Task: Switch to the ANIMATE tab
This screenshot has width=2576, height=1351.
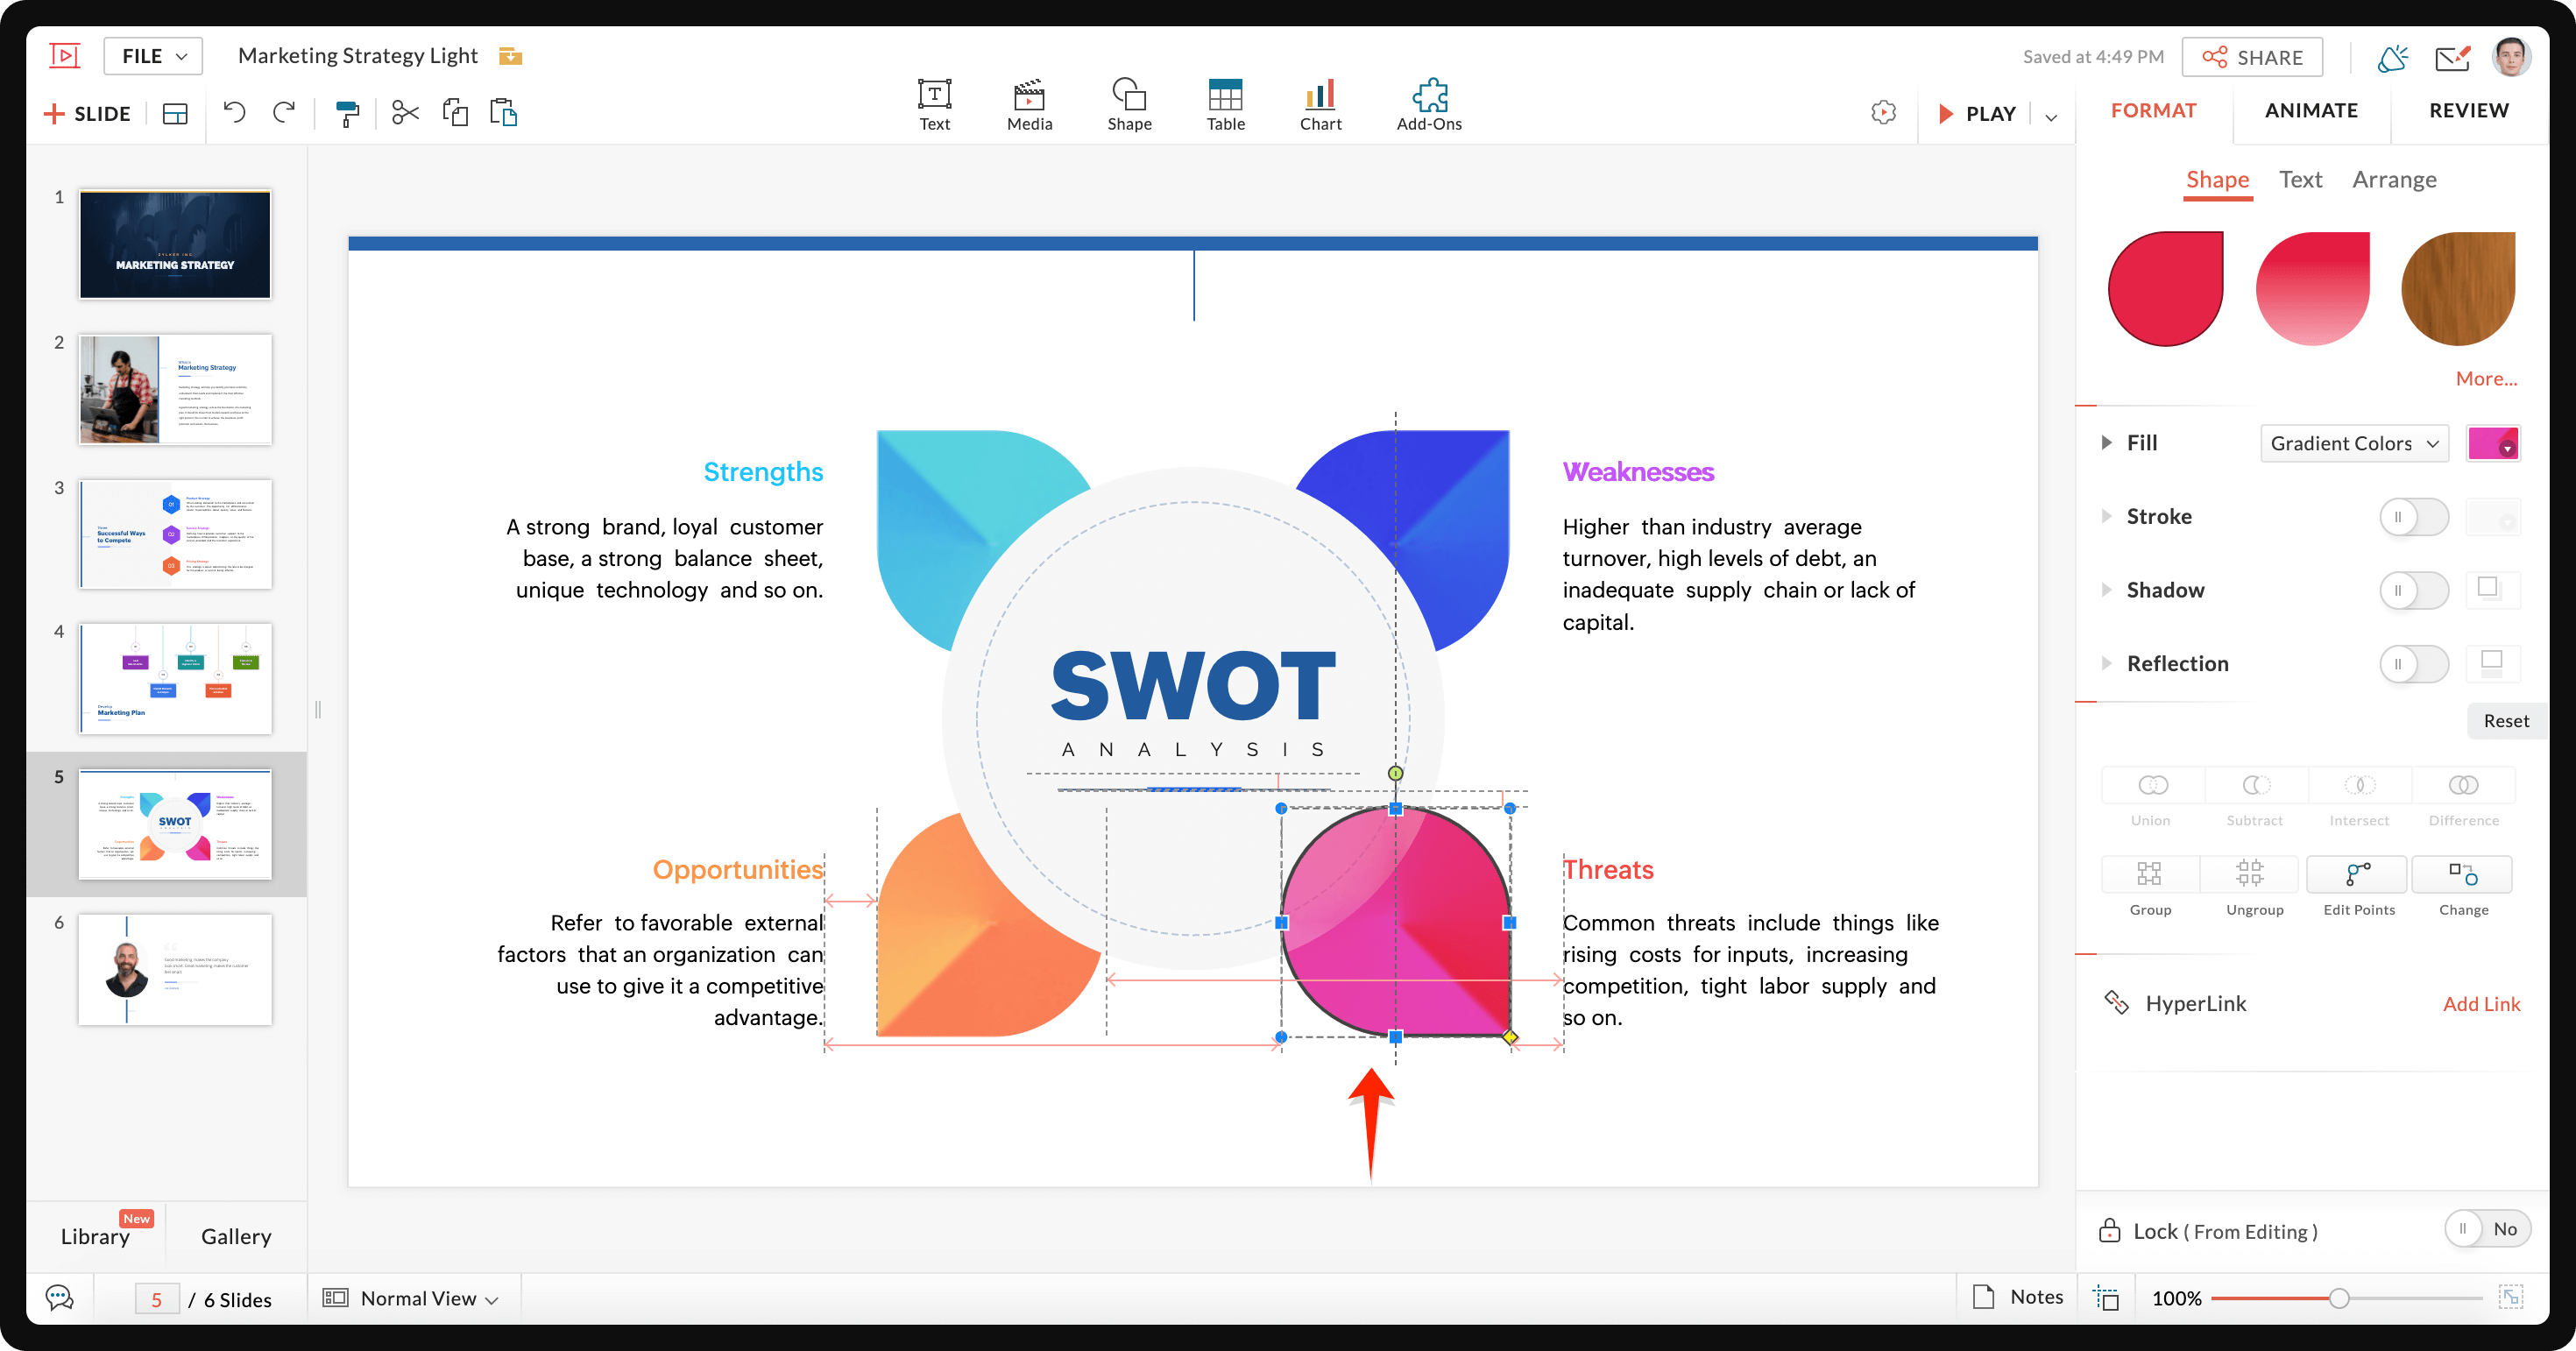Action: 2310,110
